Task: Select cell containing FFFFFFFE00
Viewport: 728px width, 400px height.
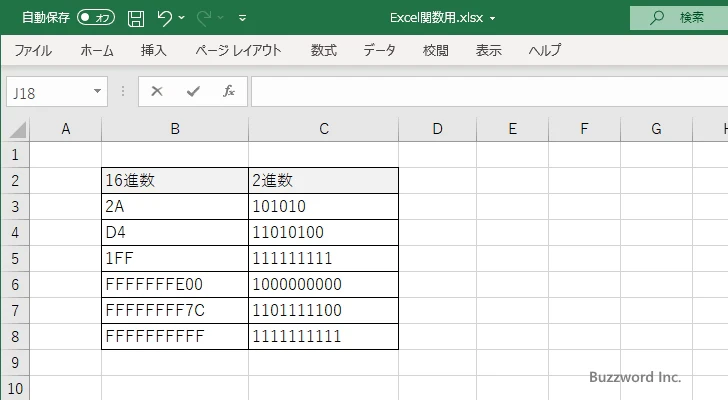Action: click(175, 285)
